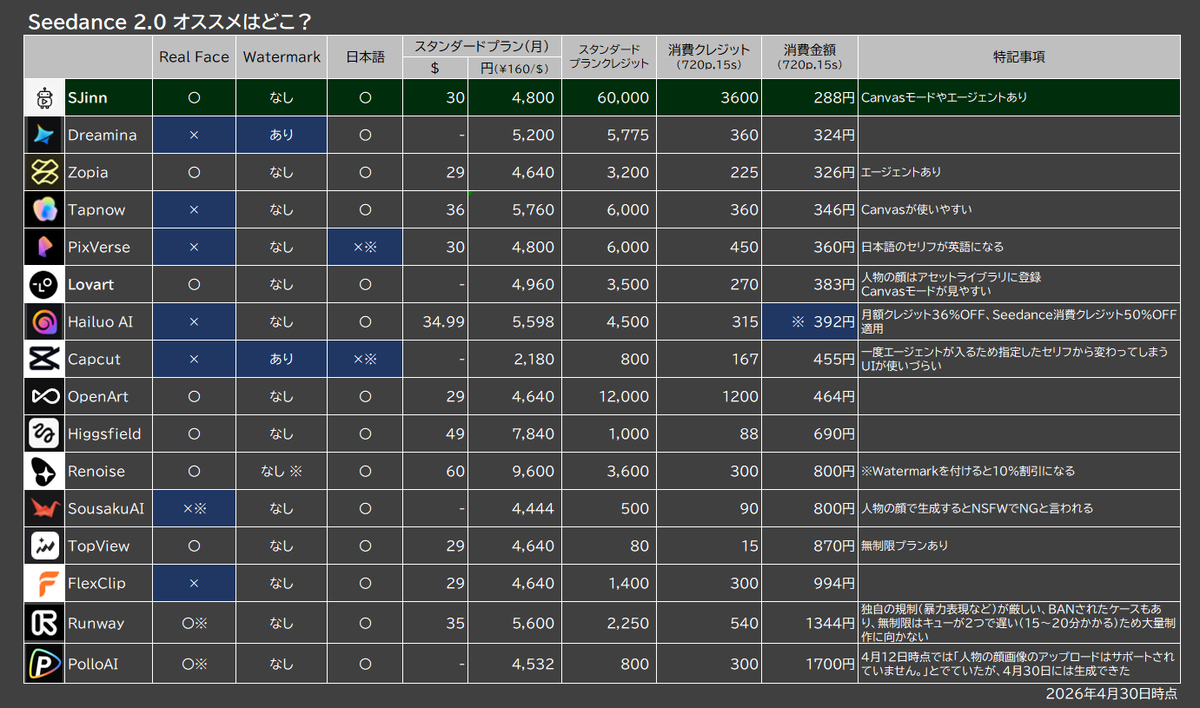1200x708 pixels.
Task: Click the TopView logo icon
Action: (x=43, y=546)
